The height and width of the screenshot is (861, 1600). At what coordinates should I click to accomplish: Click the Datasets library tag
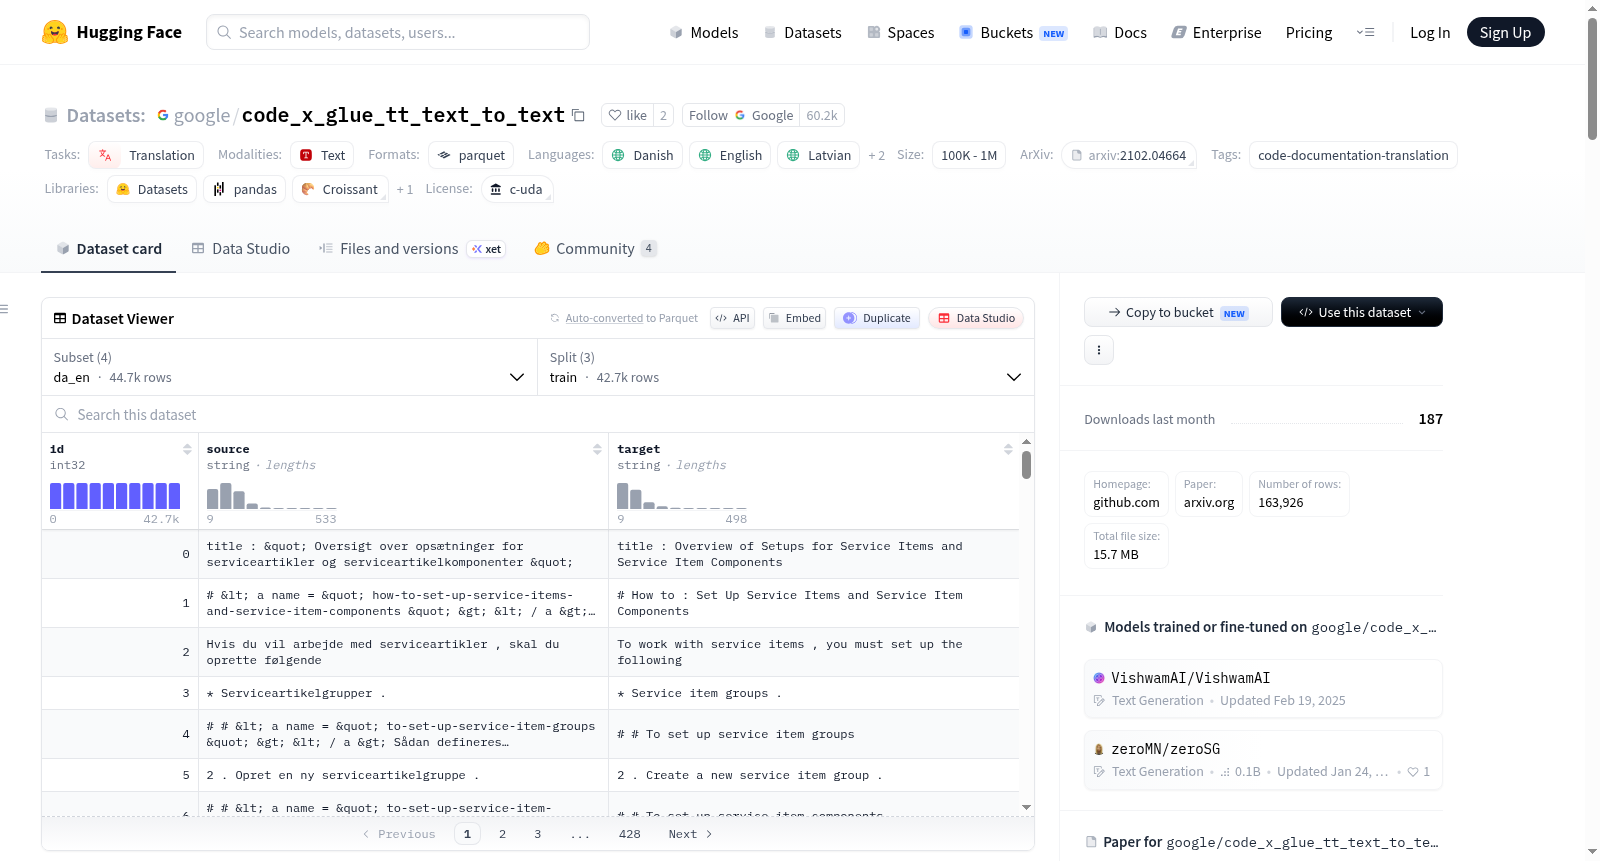pyautogui.click(x=152, y=189)
